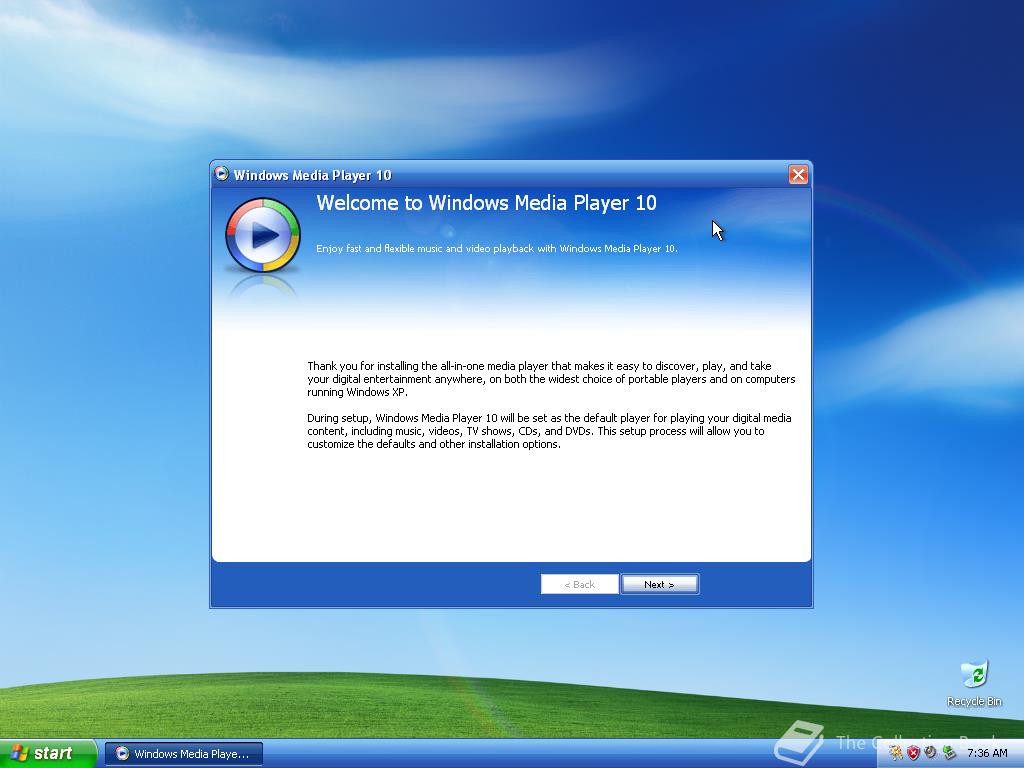Click the "During setup, Windows Media Player 10" paragraph
1024x768 pixels.
point(549,431)
